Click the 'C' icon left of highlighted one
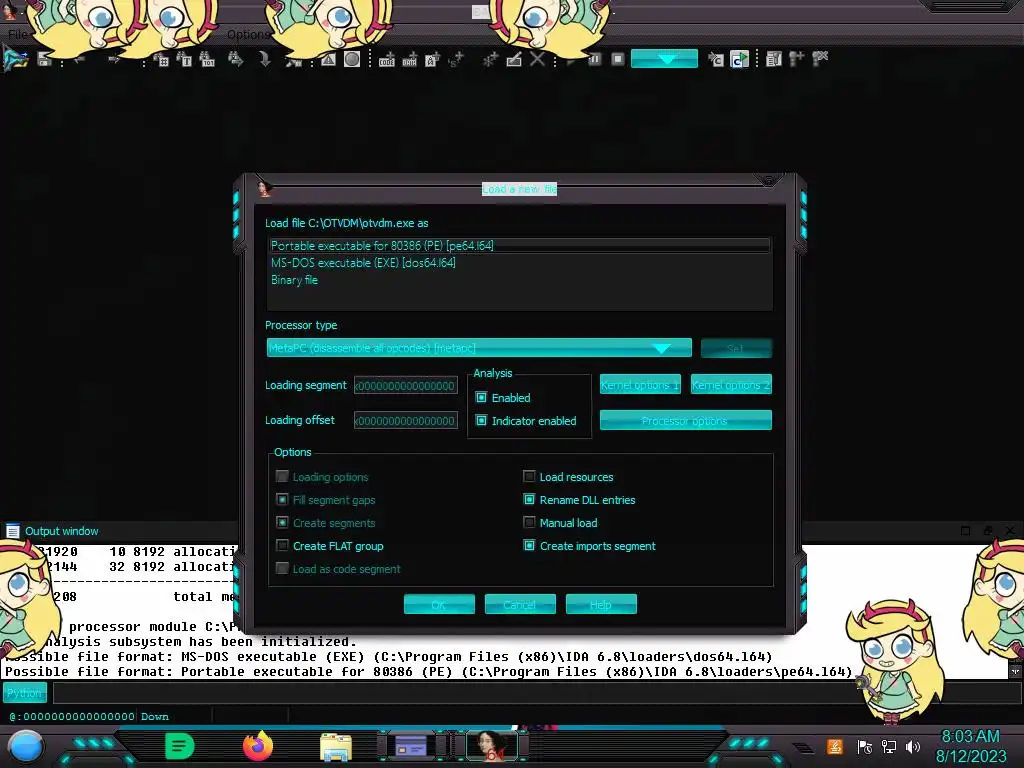 coord(716,59)
